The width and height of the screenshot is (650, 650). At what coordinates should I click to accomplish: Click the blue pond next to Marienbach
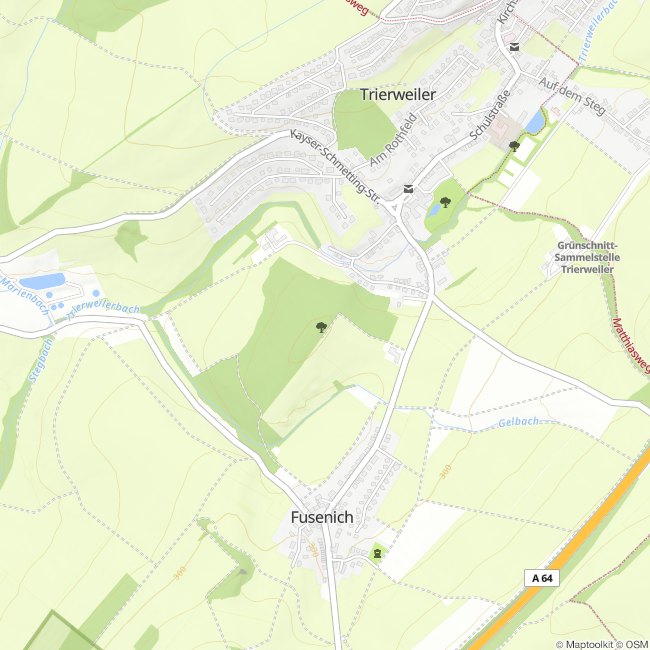[42, 281]
